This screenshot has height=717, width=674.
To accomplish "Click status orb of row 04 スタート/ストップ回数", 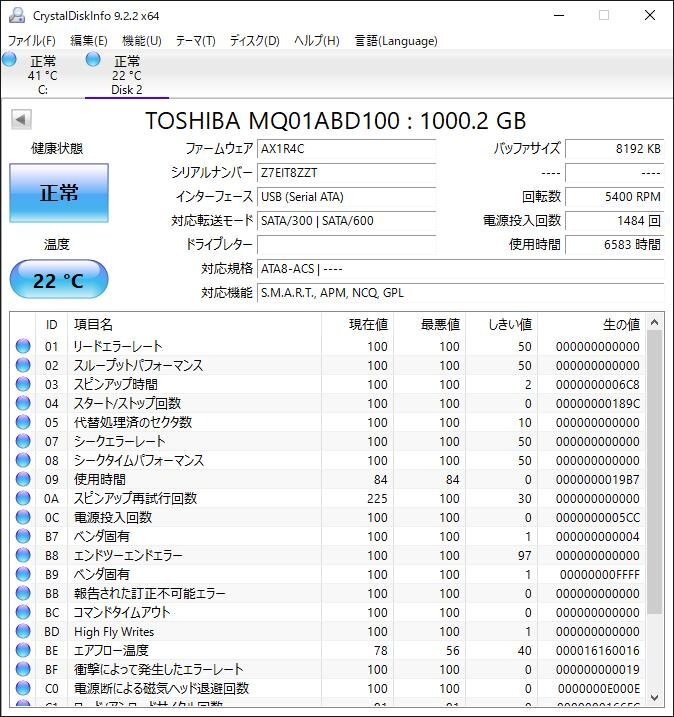I will pos(23,403).
